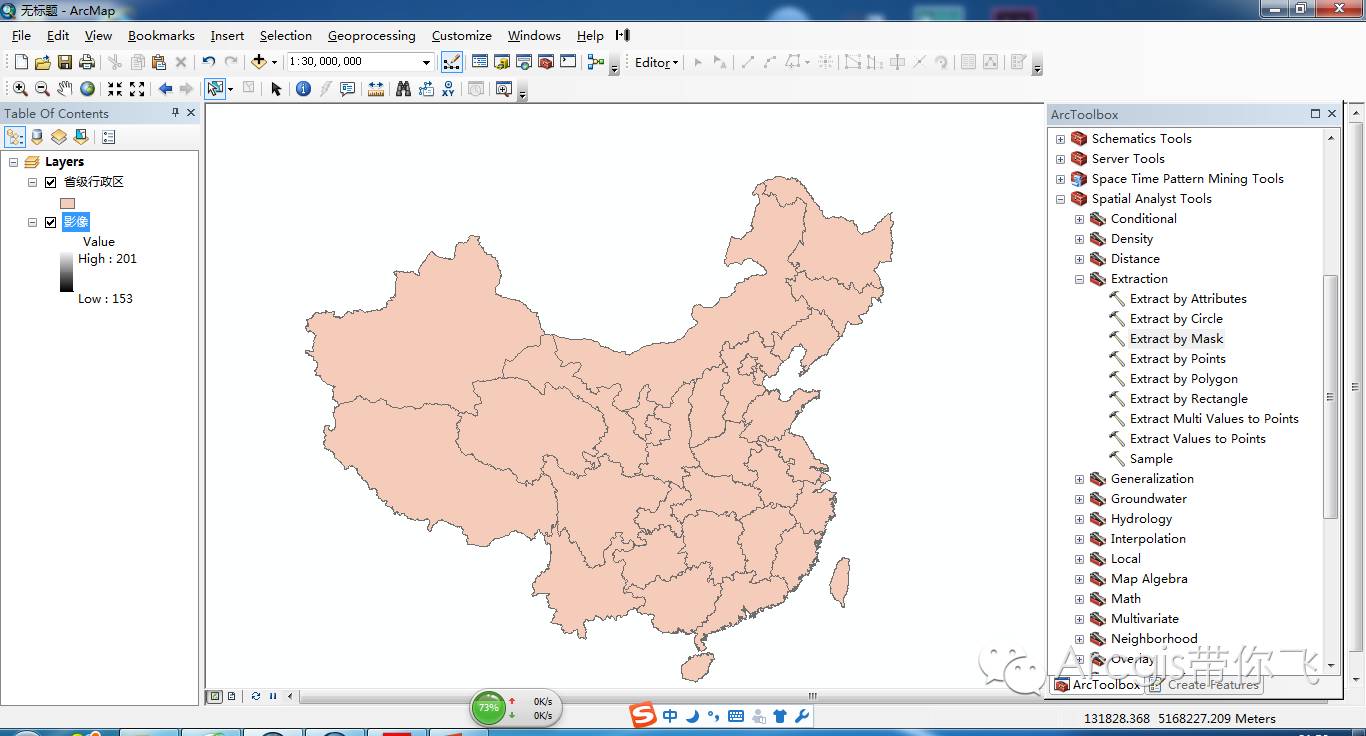Open the Python window icon
Viewport: 1366px width, 736px height.
pos(568,62)
